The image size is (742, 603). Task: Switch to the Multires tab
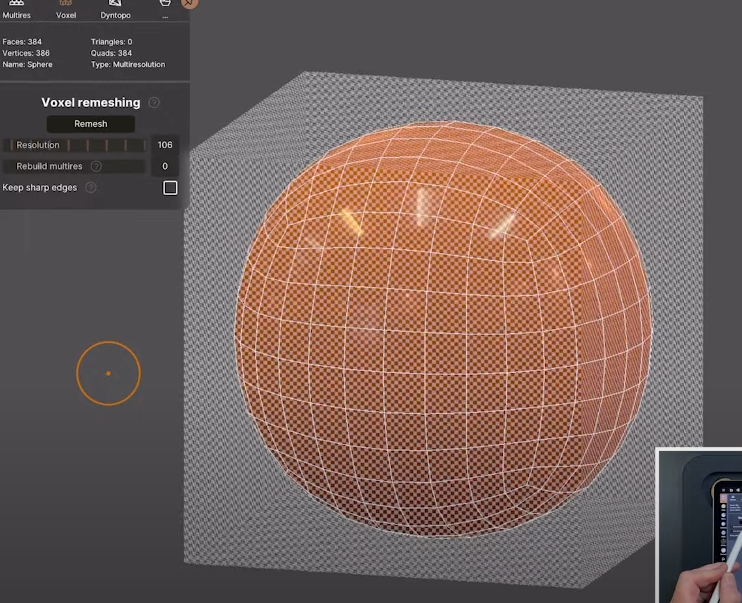16,9
